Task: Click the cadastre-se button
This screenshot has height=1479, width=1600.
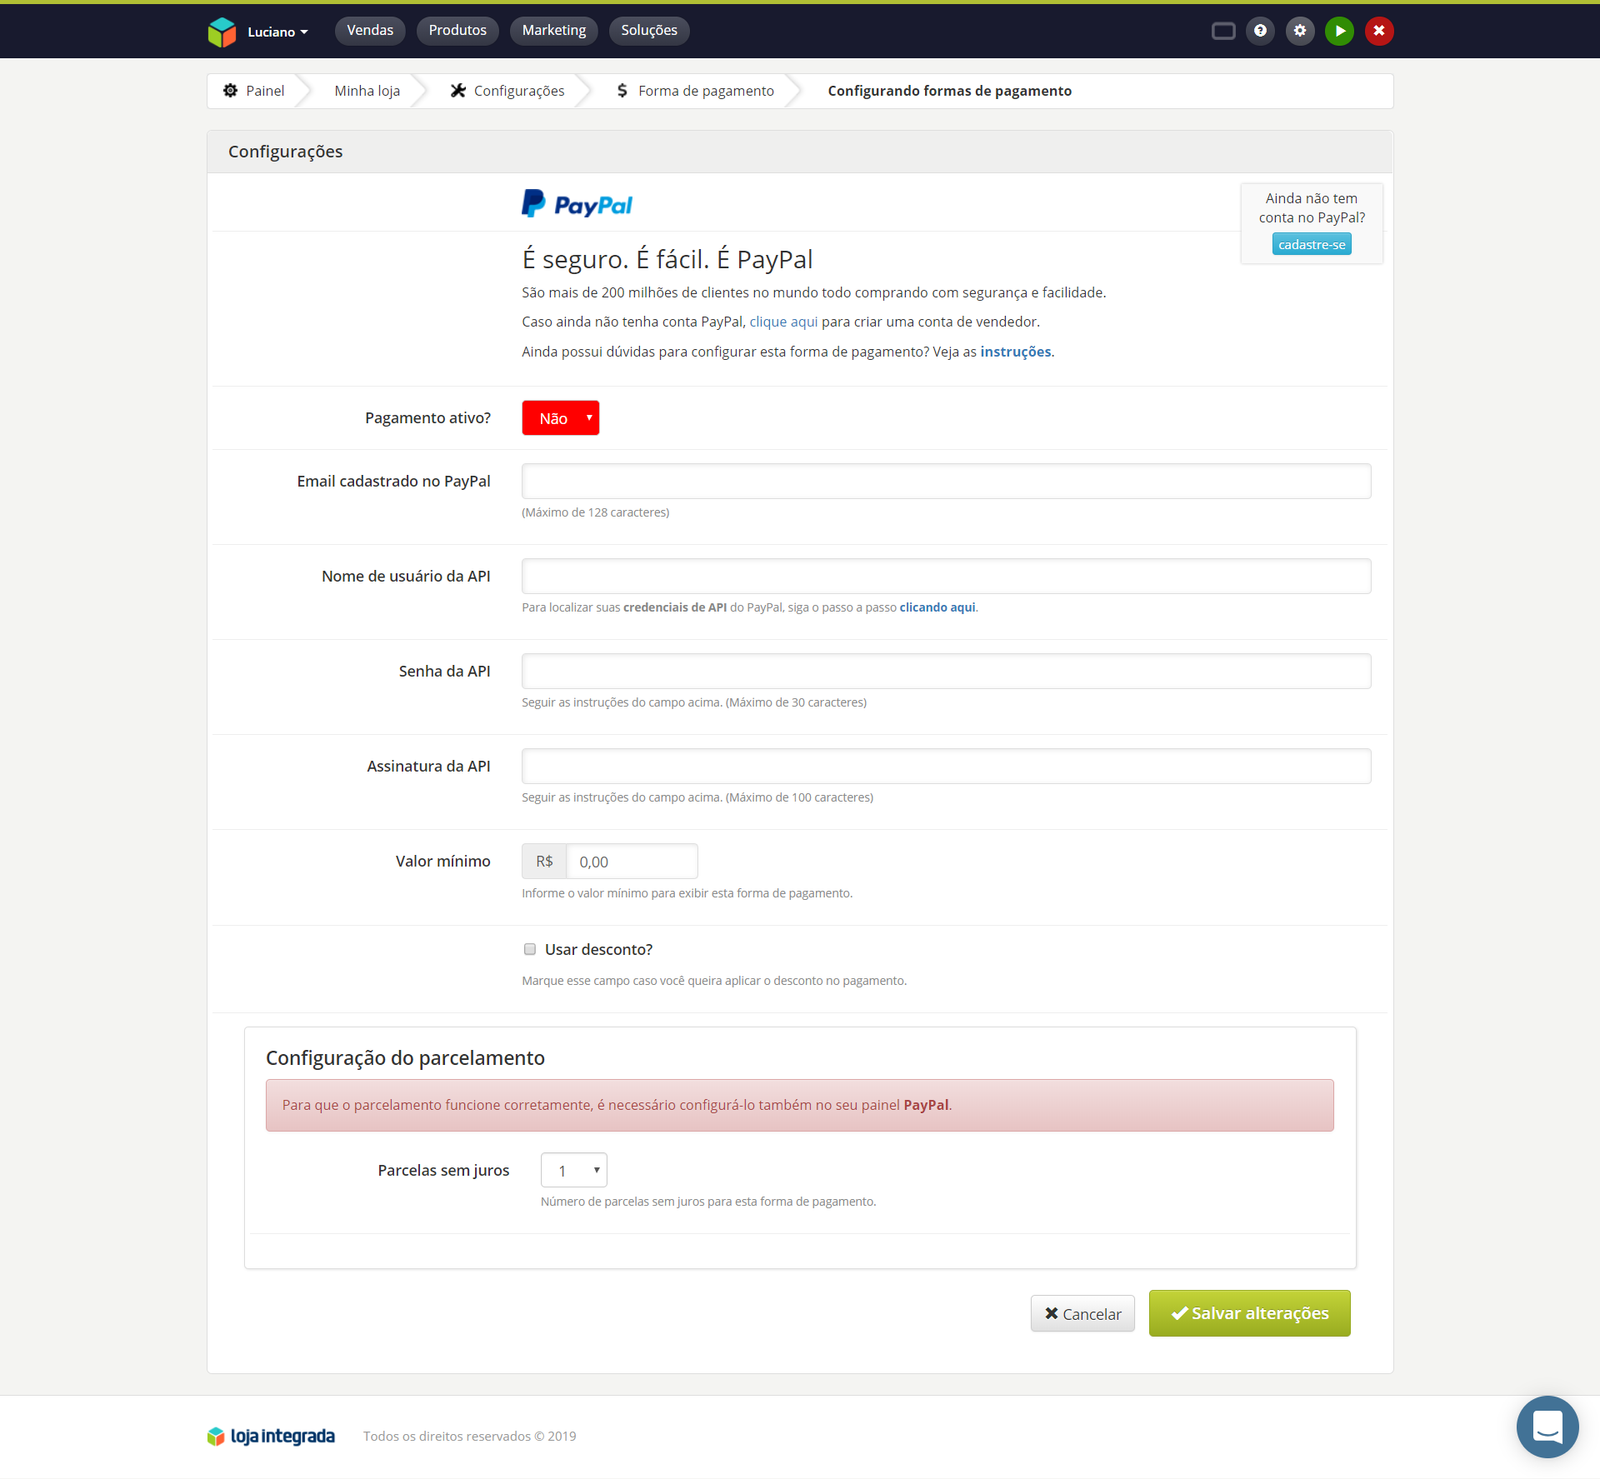Action: tap(1311, 245)
